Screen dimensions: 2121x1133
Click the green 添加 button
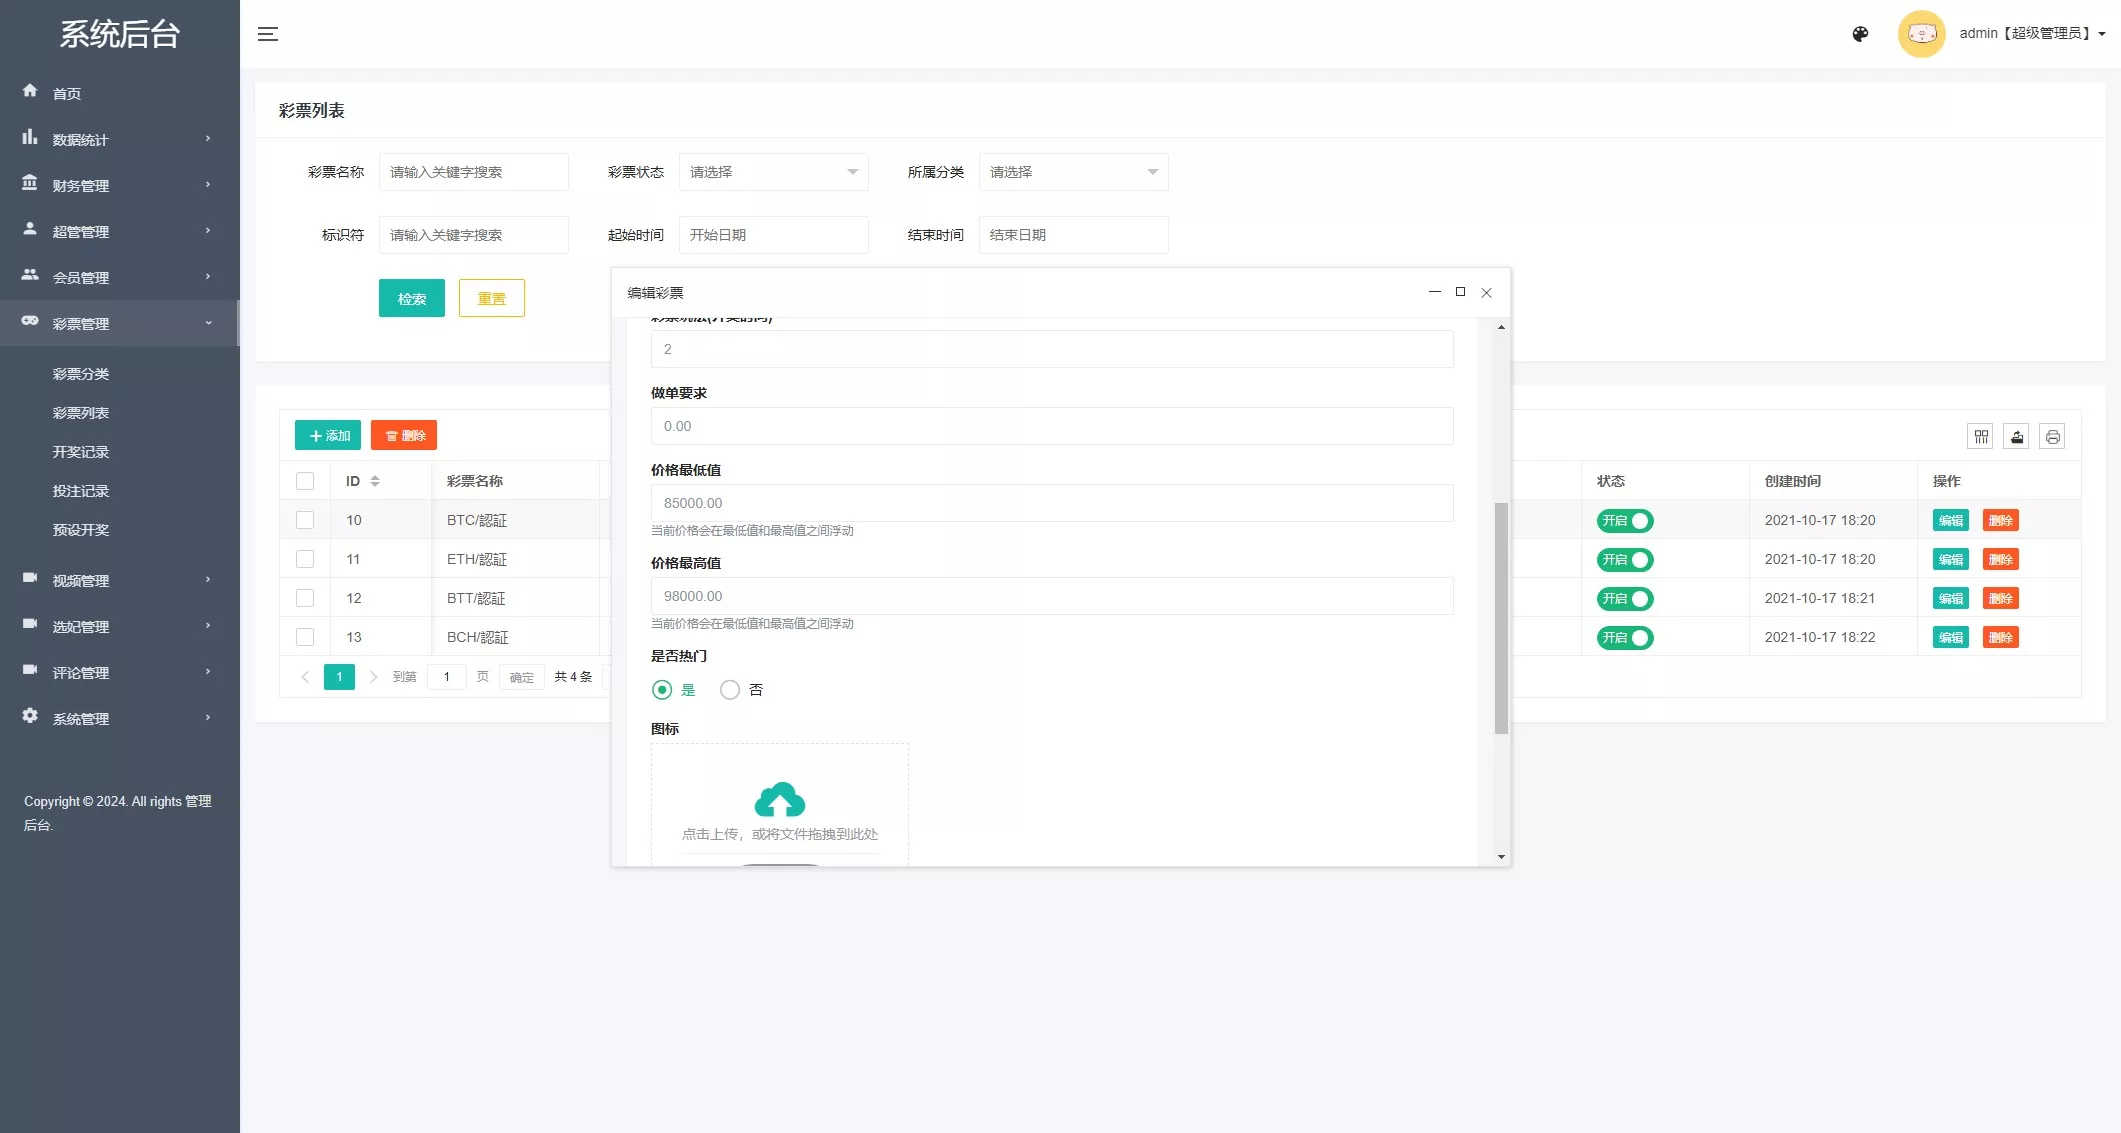pos(328,435)
